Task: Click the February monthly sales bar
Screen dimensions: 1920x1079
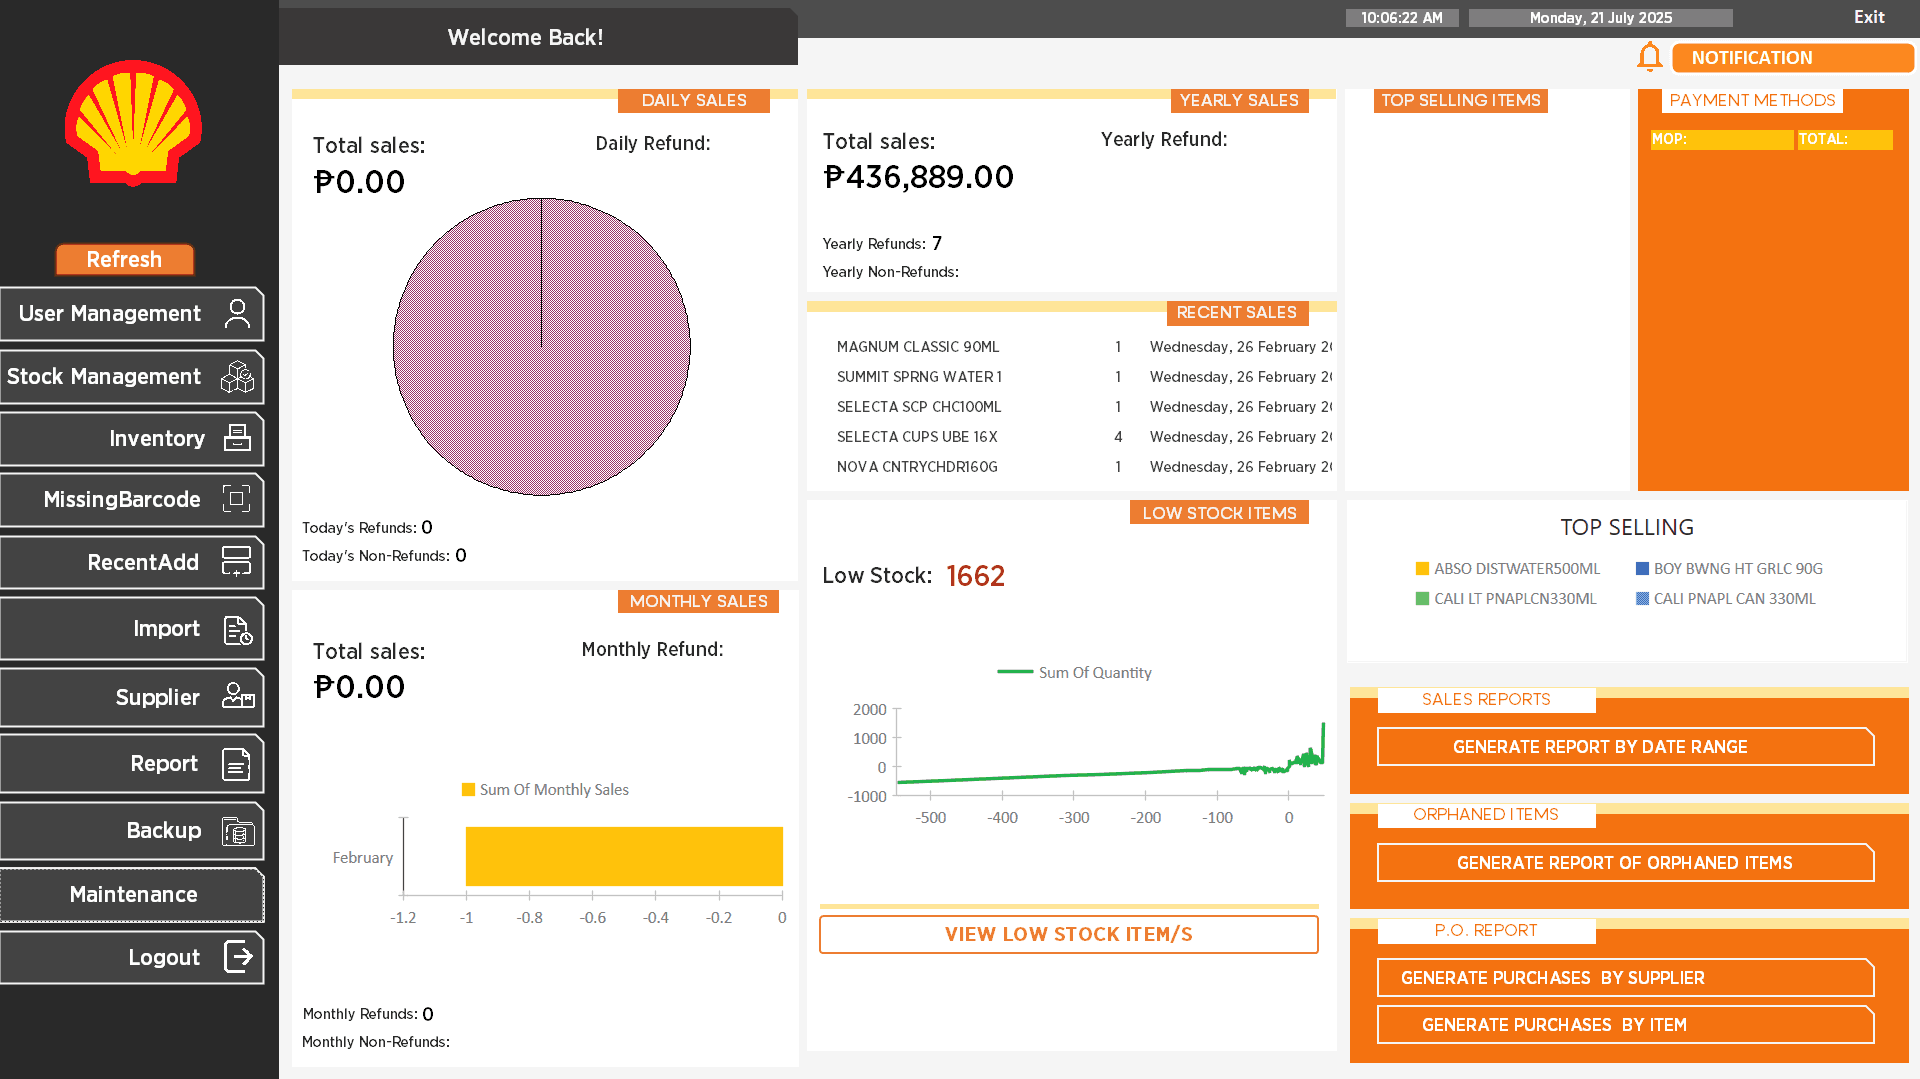Action: pos(624,856)
